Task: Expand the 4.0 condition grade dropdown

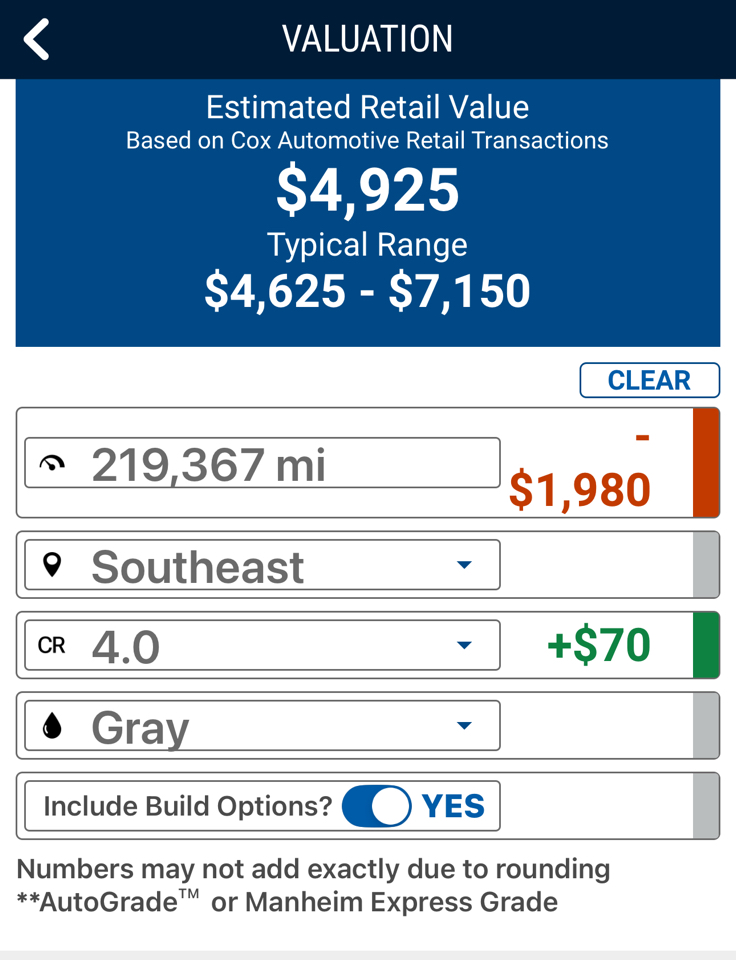Action: pos(464,646)
